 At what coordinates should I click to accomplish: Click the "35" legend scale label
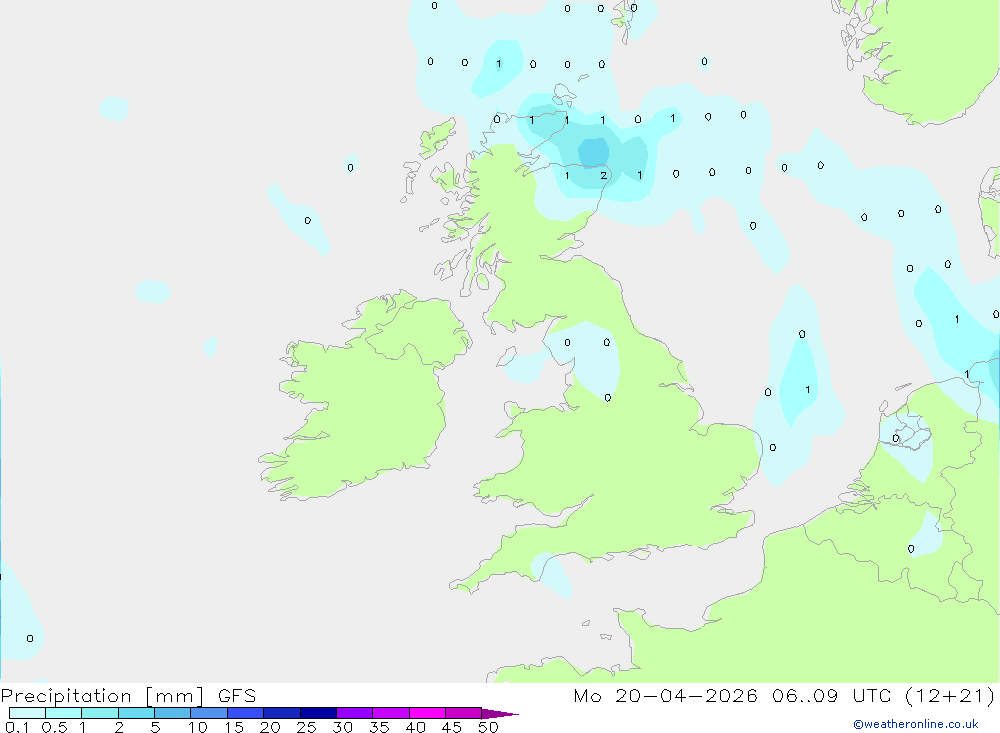click(379, 727)
